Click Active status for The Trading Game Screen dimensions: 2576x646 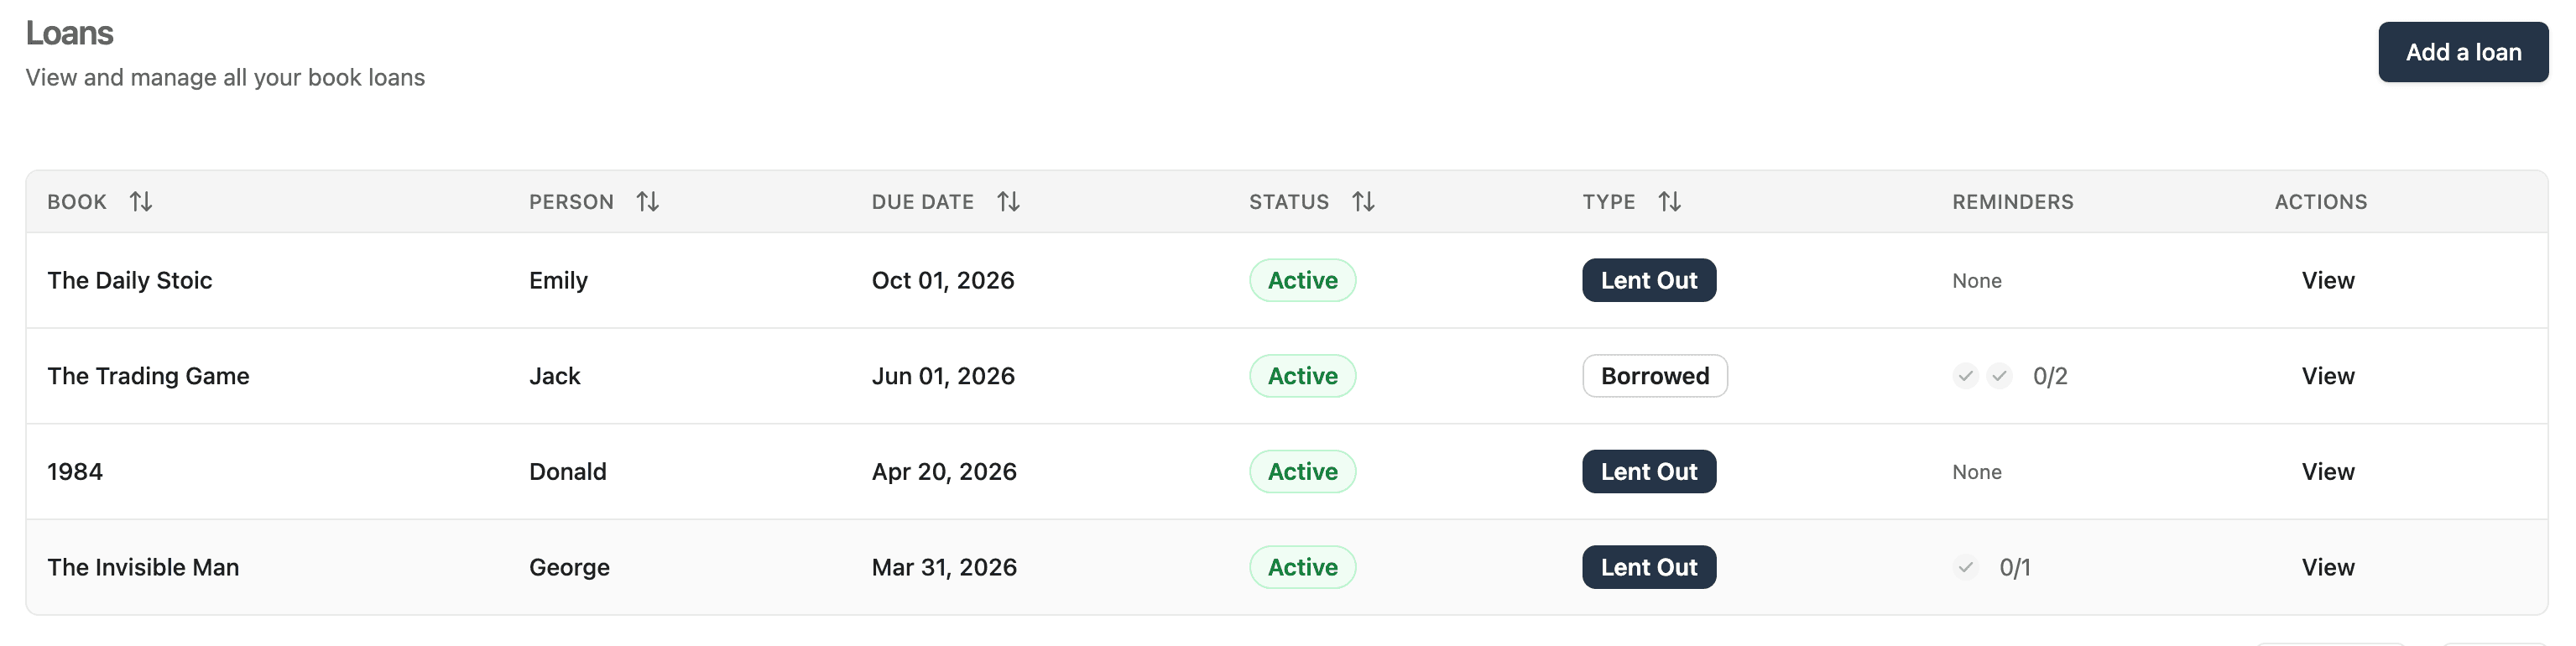[x=1302, y=376]
